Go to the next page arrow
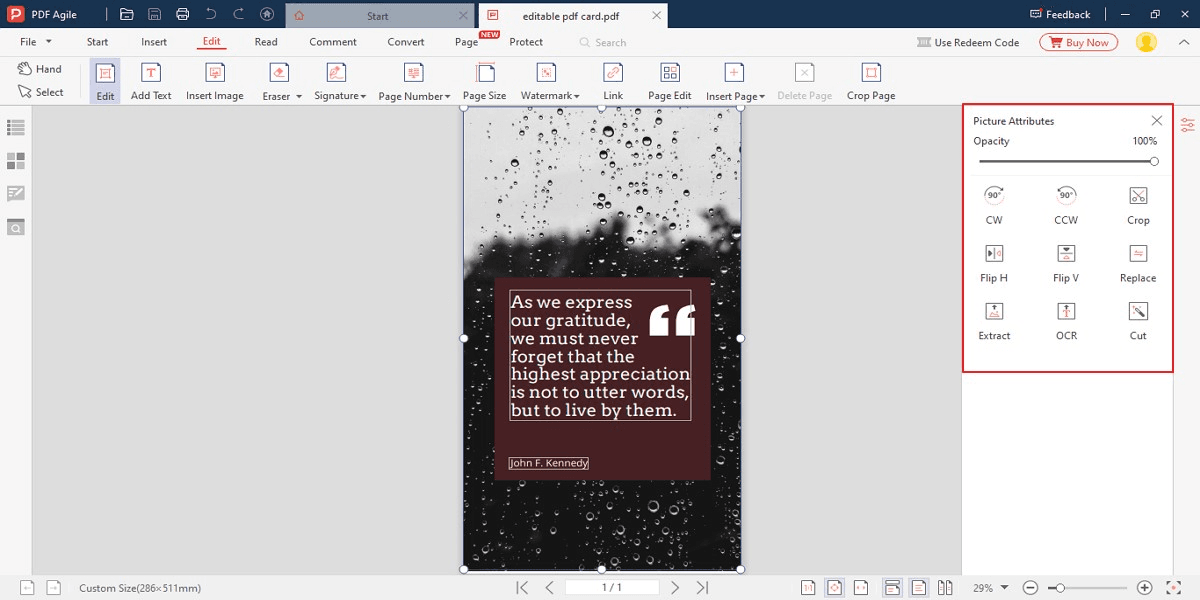 pyautogui.click(x=675, y=588)
